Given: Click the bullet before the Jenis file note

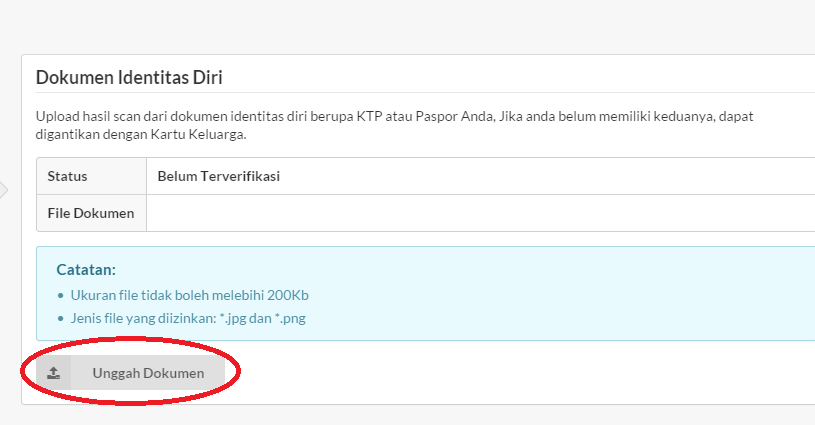Looking at the screenshot, I should 61,318.
